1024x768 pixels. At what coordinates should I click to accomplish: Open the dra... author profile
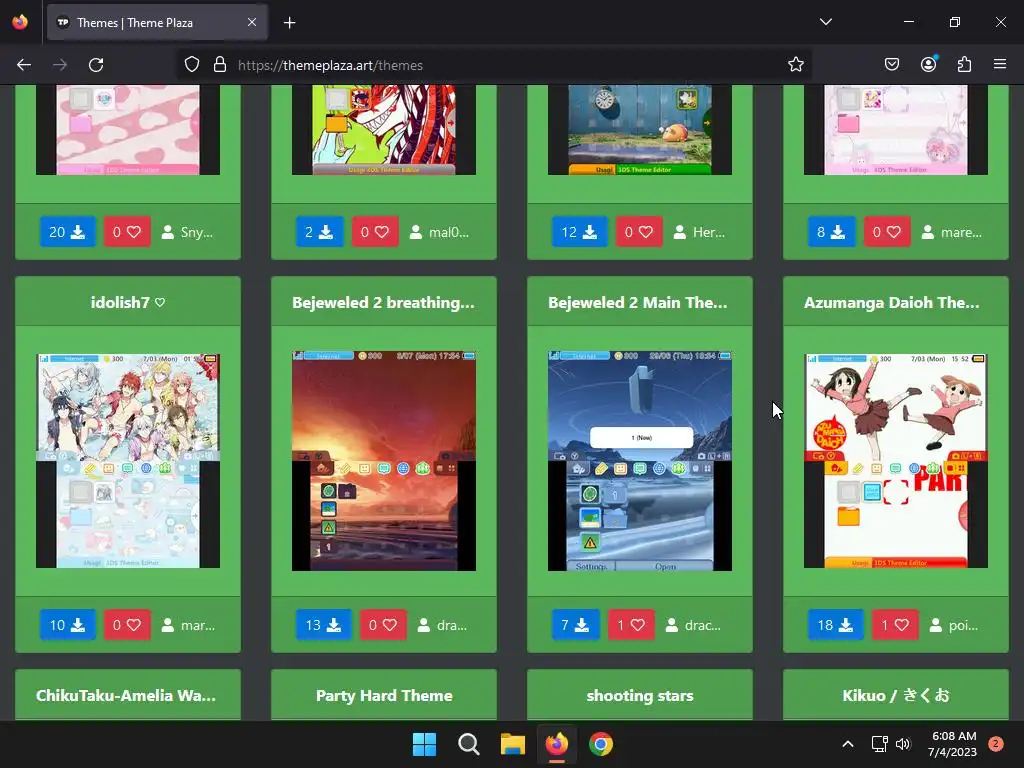(442, 625)
